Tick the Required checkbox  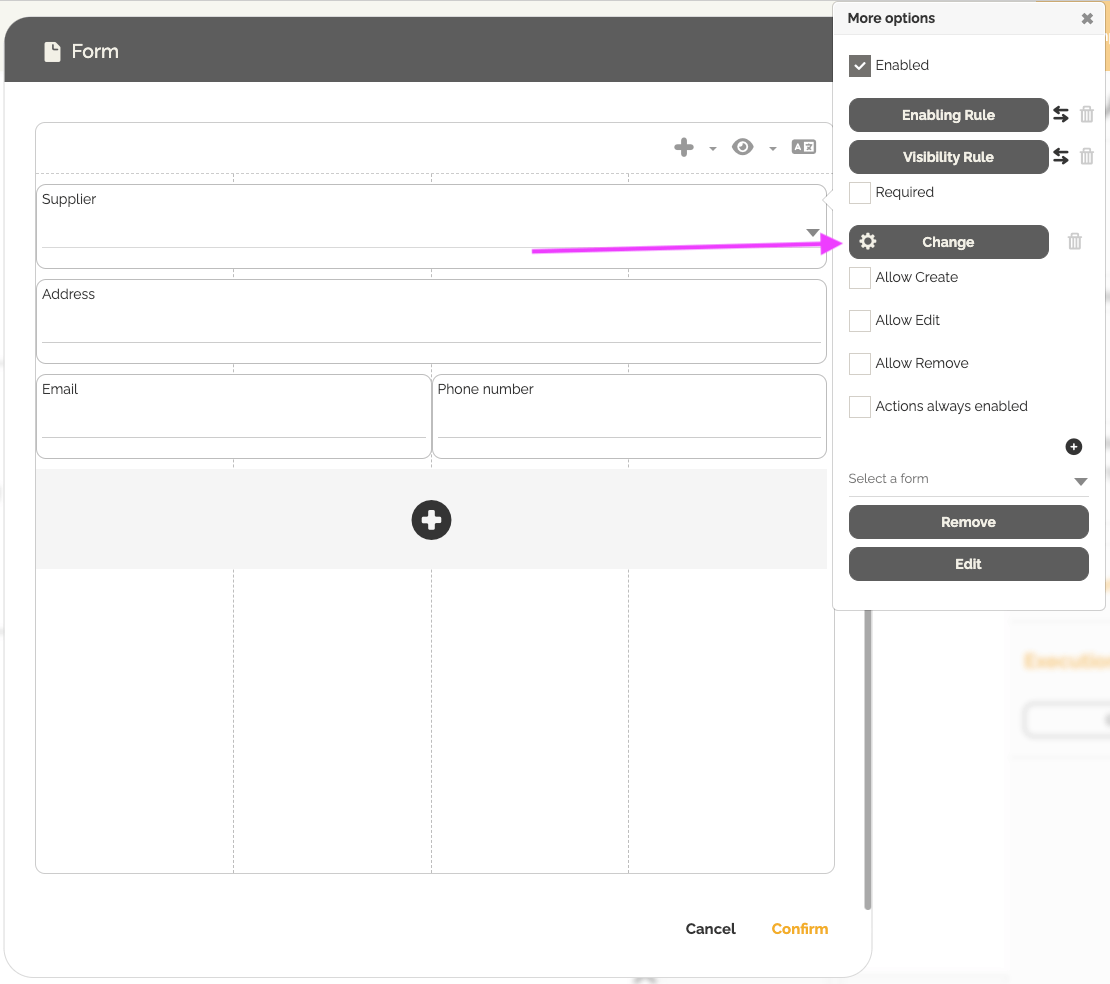pyautogui.click(x=859, y=193)
